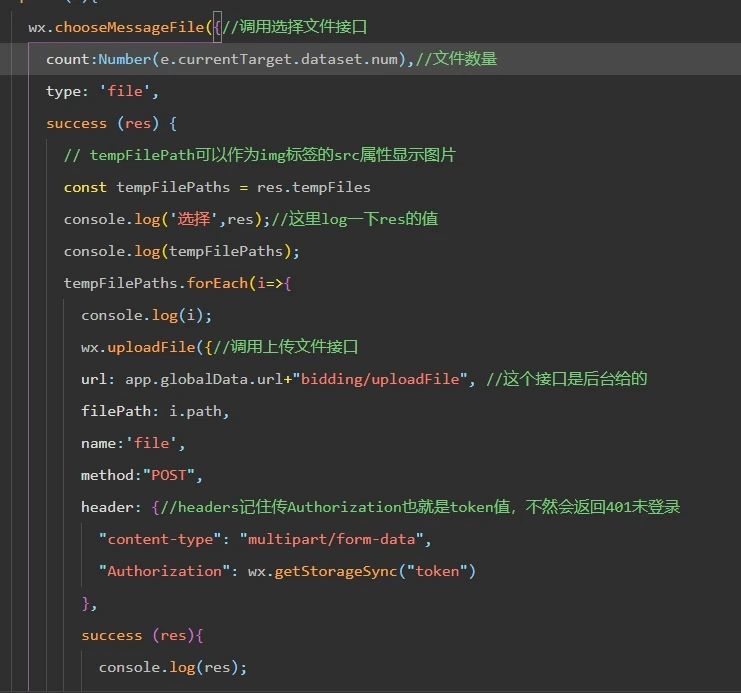
Task: Click the //这个接口是后台给的 comment
Action: point(567,379)
